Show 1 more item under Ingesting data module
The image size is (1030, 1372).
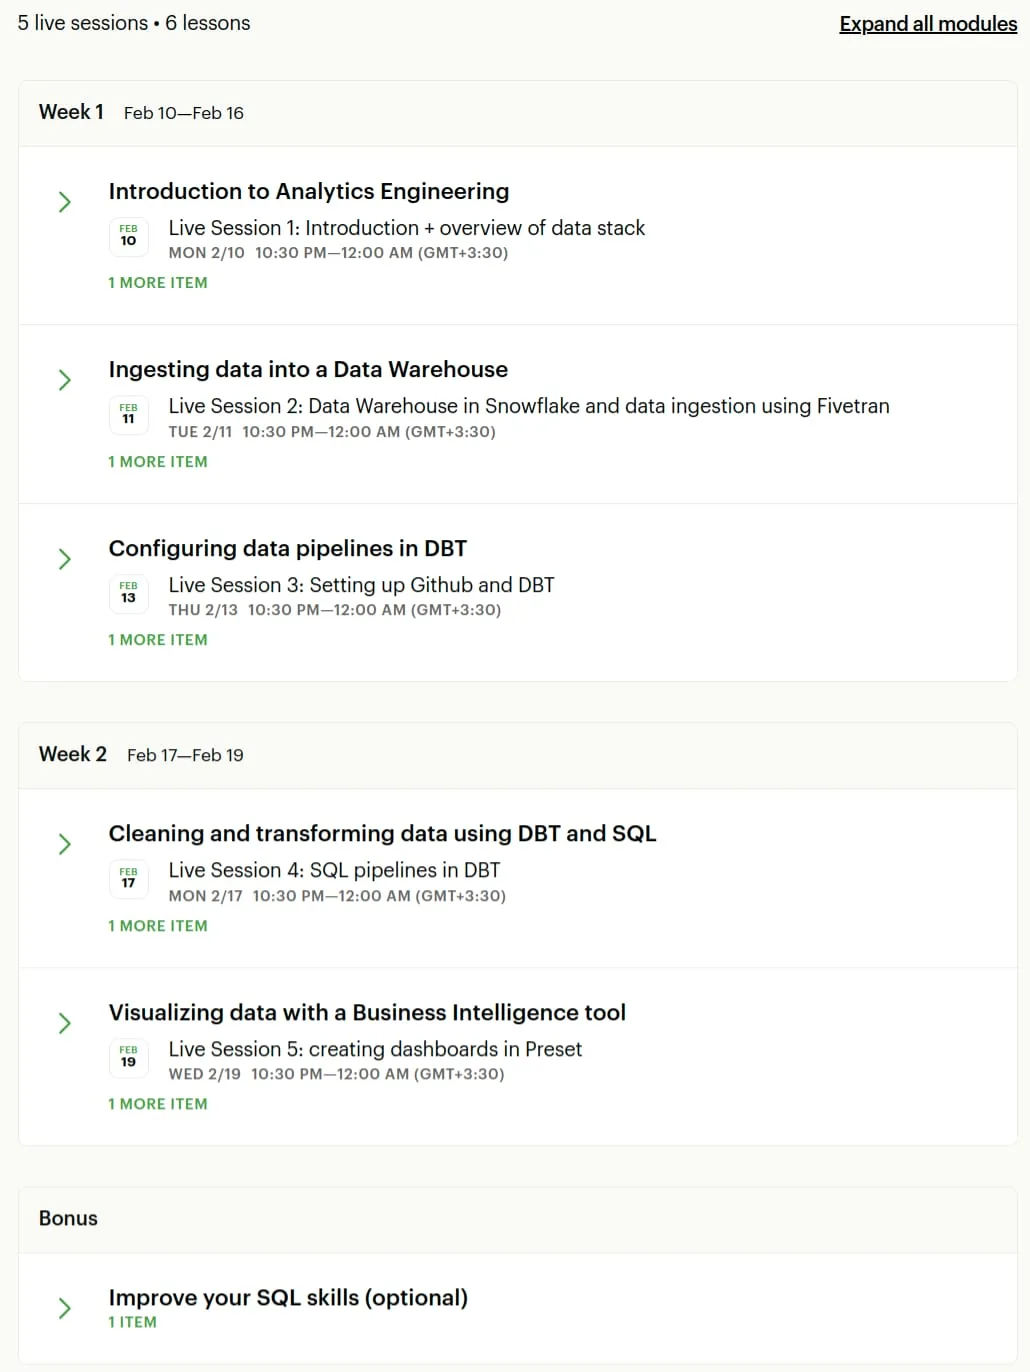158,462
